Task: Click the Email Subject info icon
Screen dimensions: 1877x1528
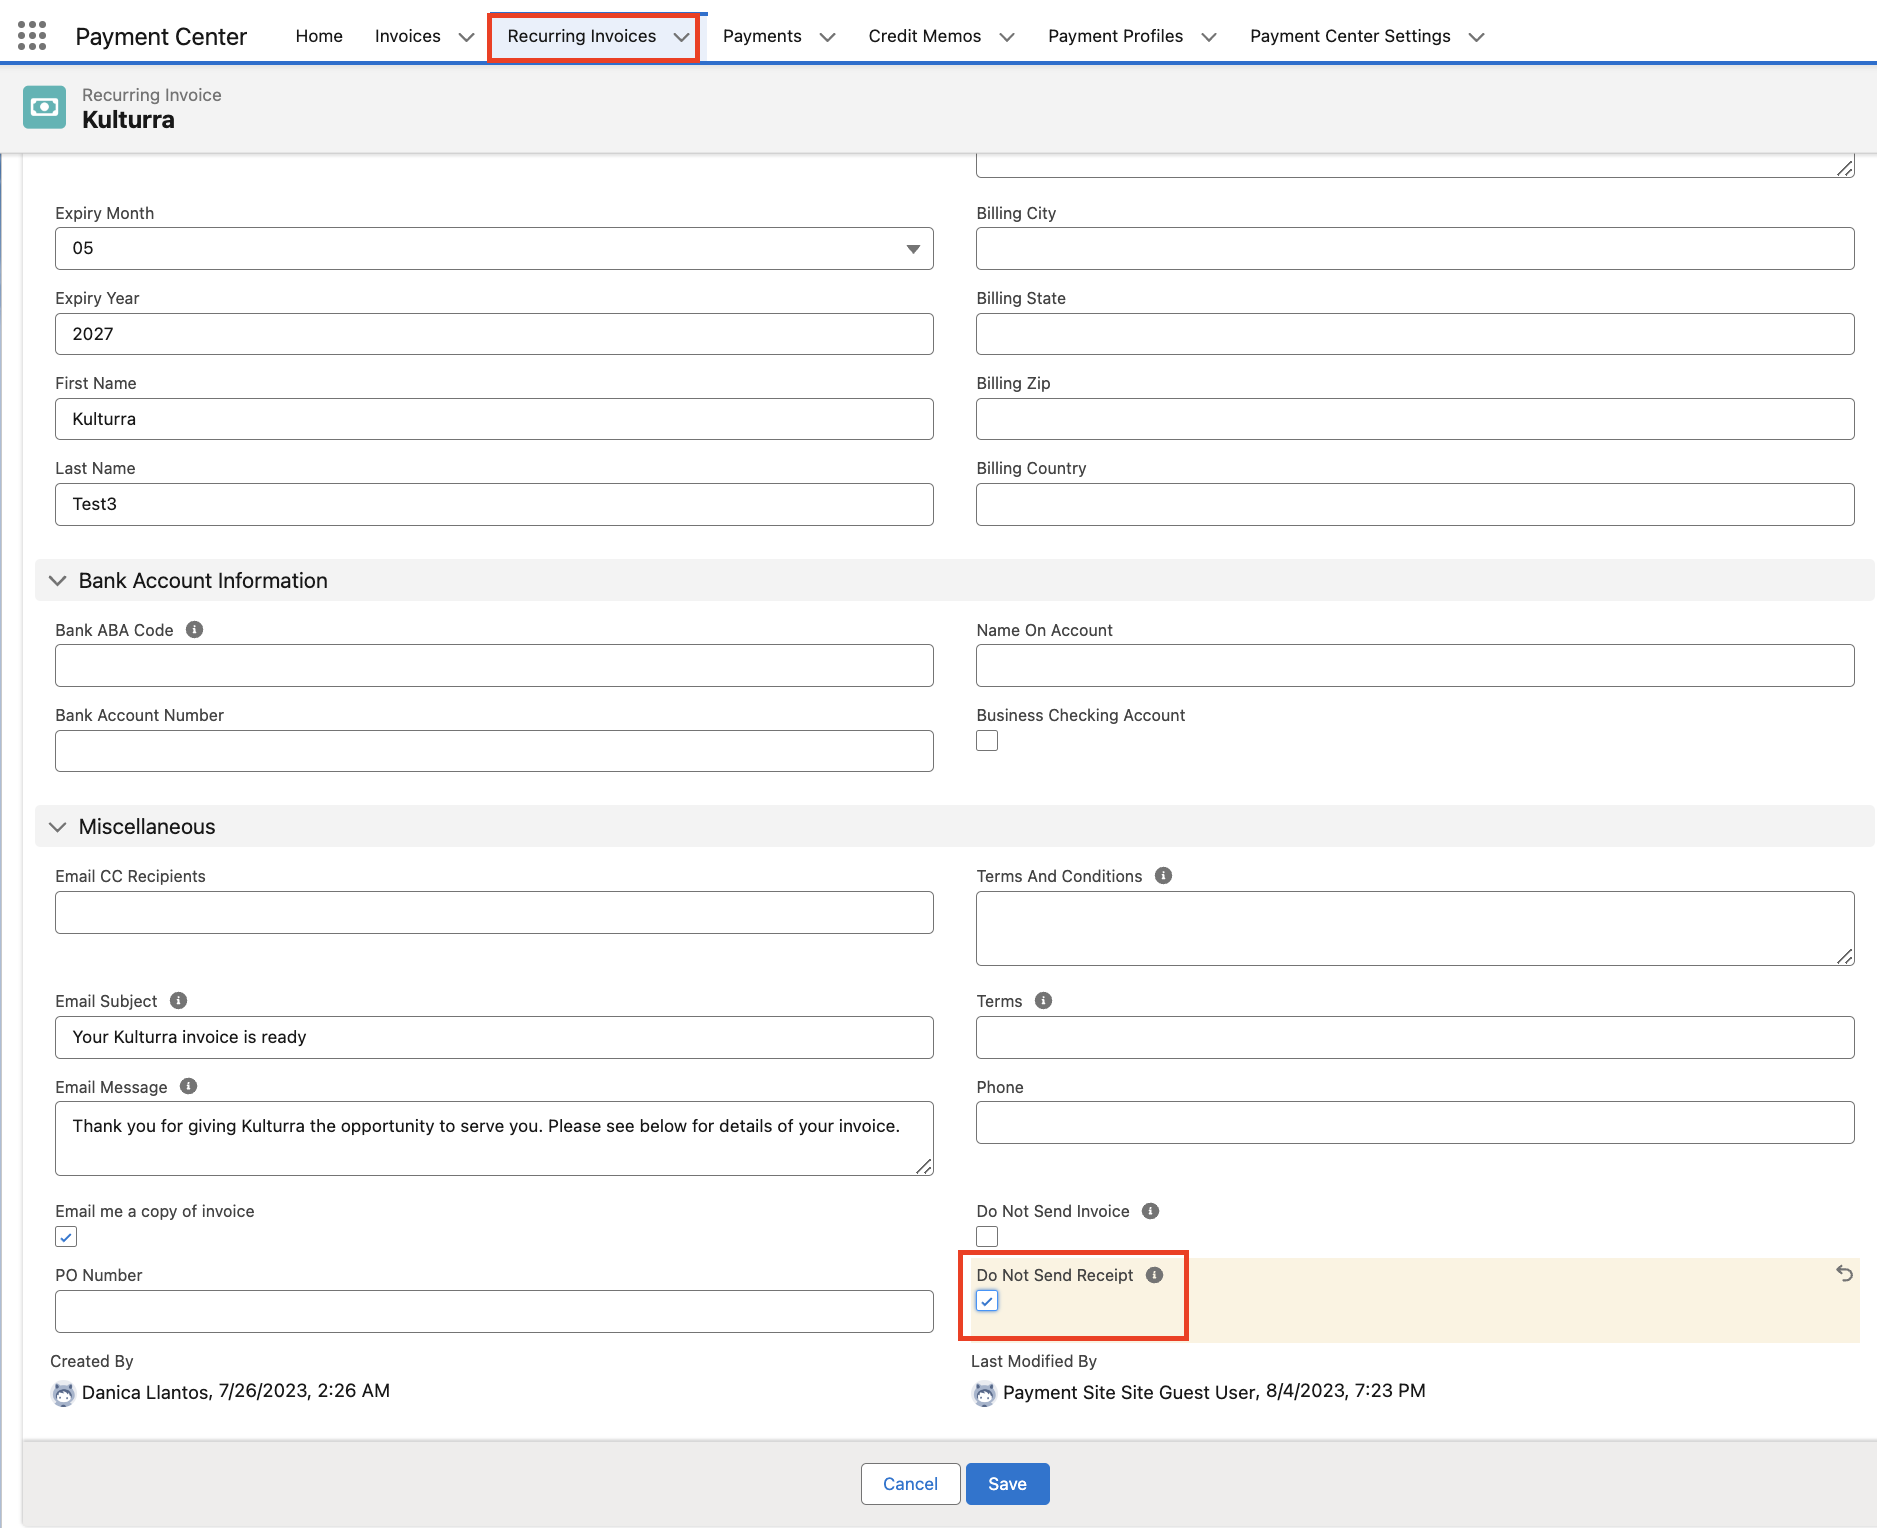Action: coord(179,1001)
